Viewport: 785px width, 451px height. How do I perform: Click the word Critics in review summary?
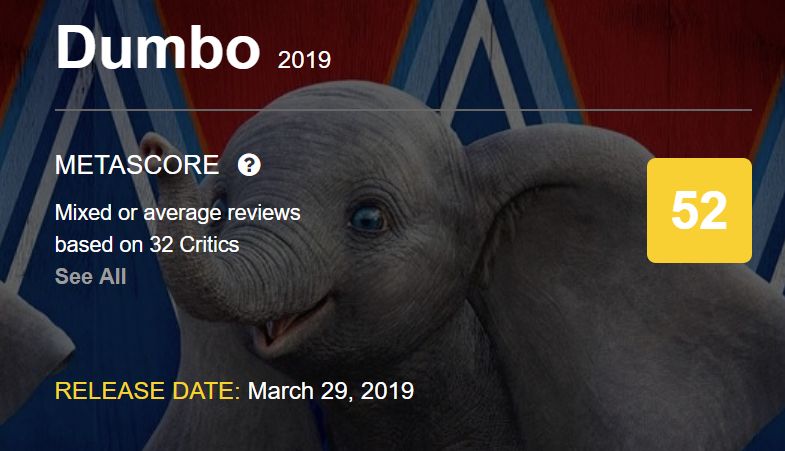[209, 245]
